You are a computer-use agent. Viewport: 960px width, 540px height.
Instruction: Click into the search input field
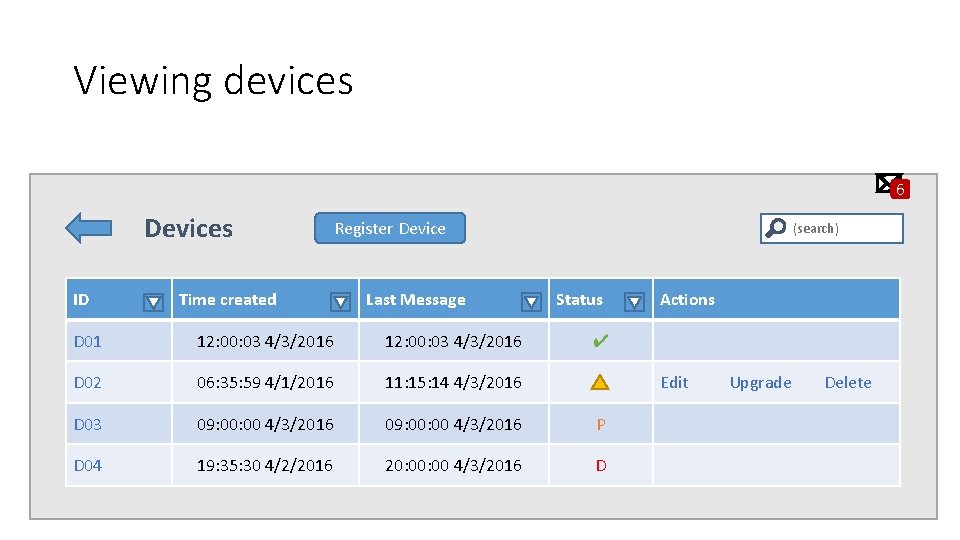coord(845,229)
